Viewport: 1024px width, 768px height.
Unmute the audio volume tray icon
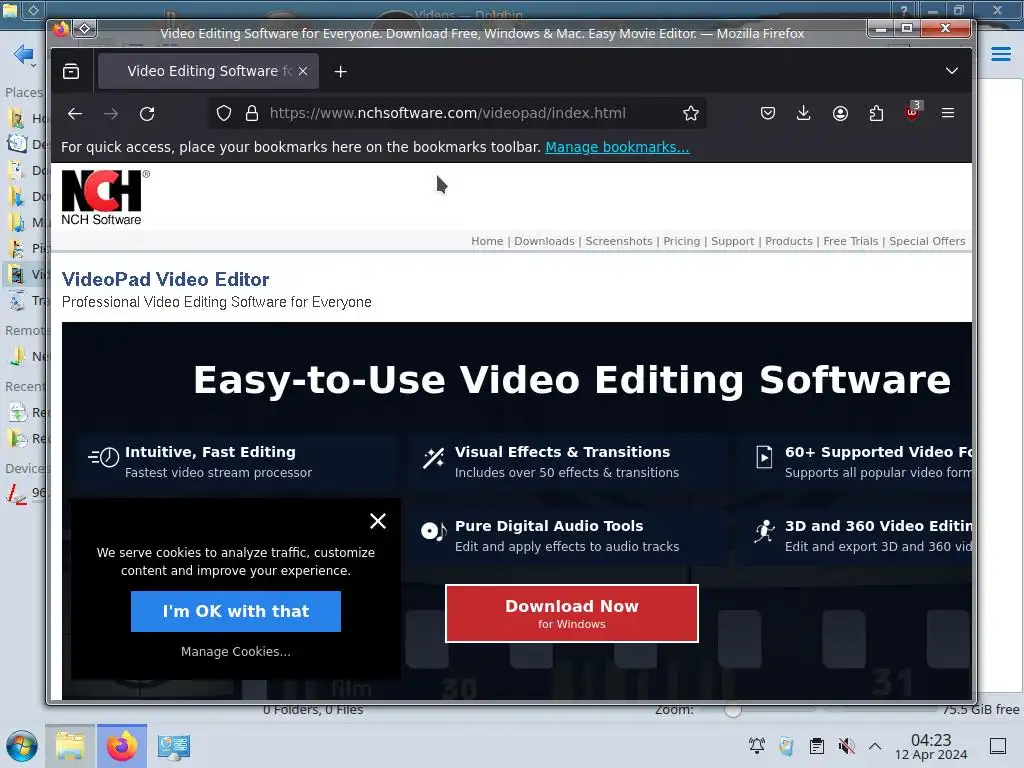click(x=846, y=746)
